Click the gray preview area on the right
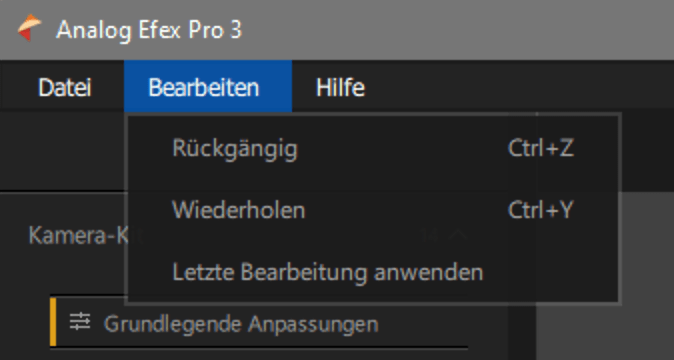The image size is (674, 360). pos(646,275)
